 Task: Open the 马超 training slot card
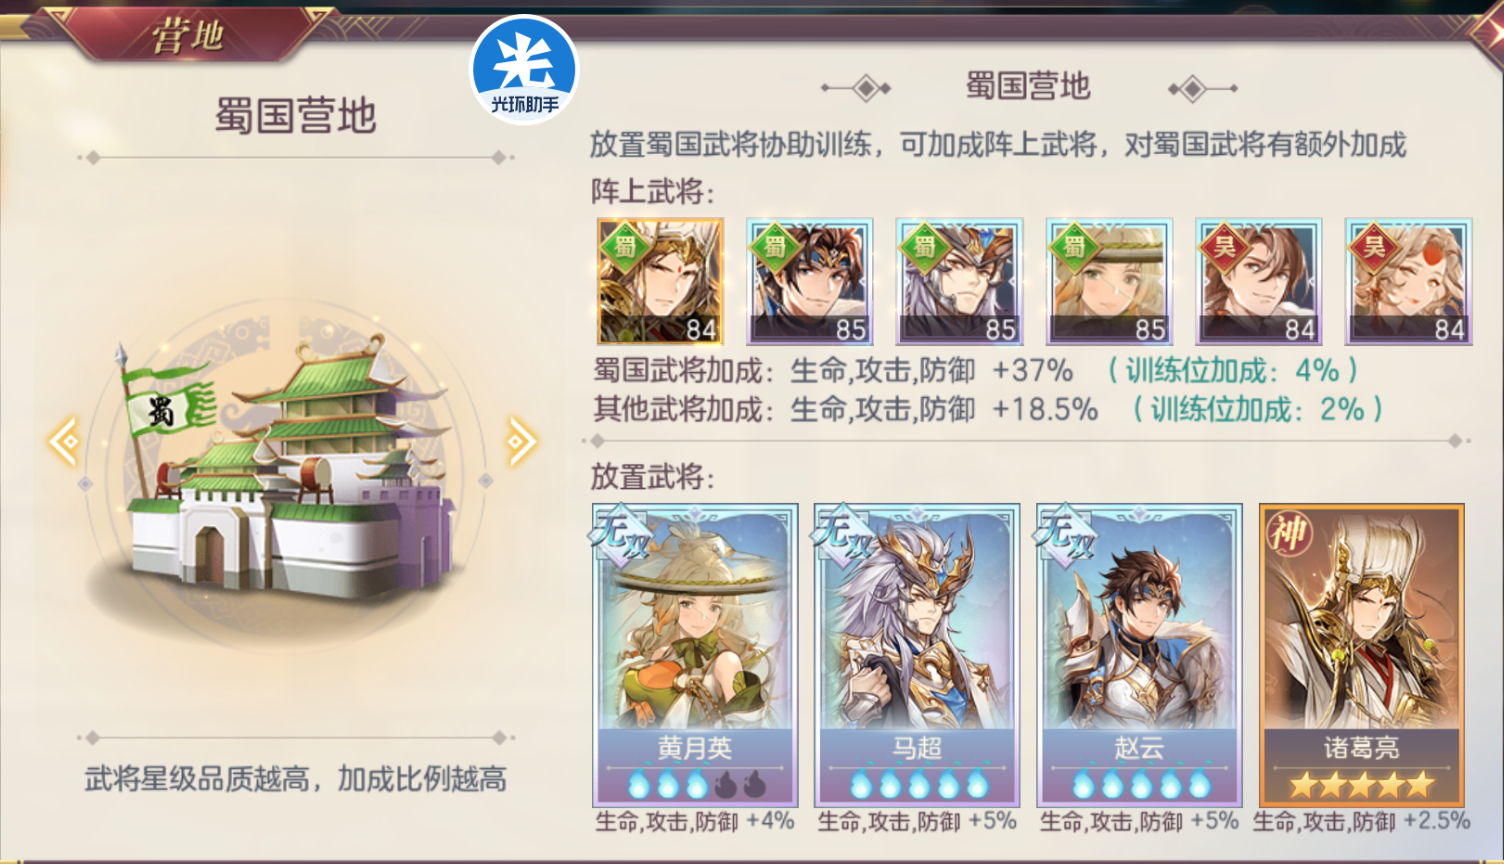point(917,655)
